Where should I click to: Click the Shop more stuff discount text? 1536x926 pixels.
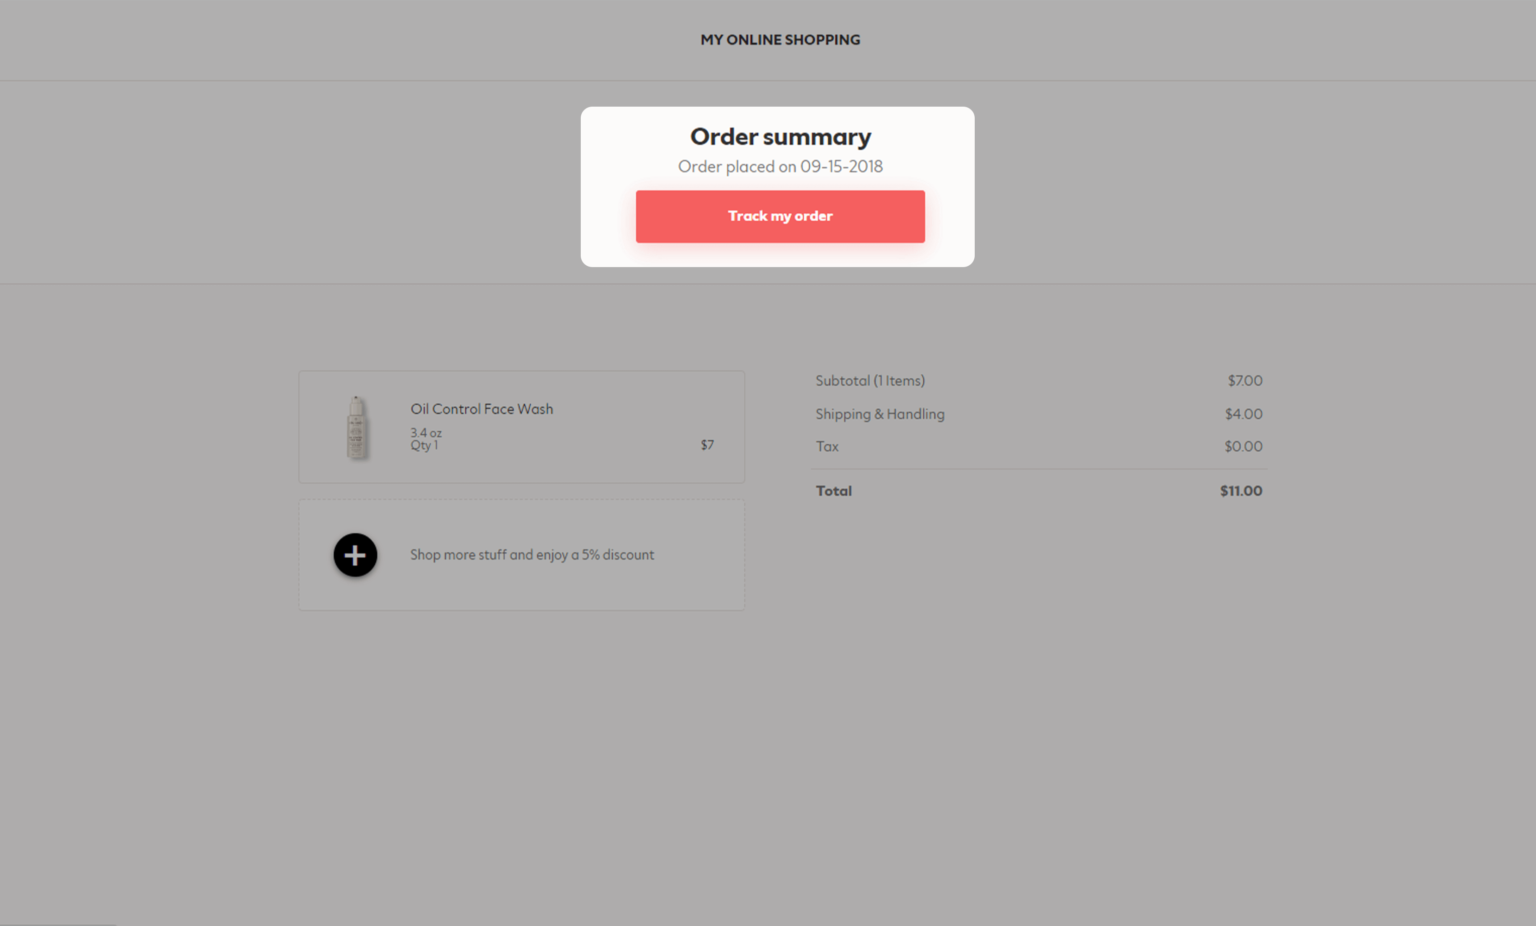532,555
